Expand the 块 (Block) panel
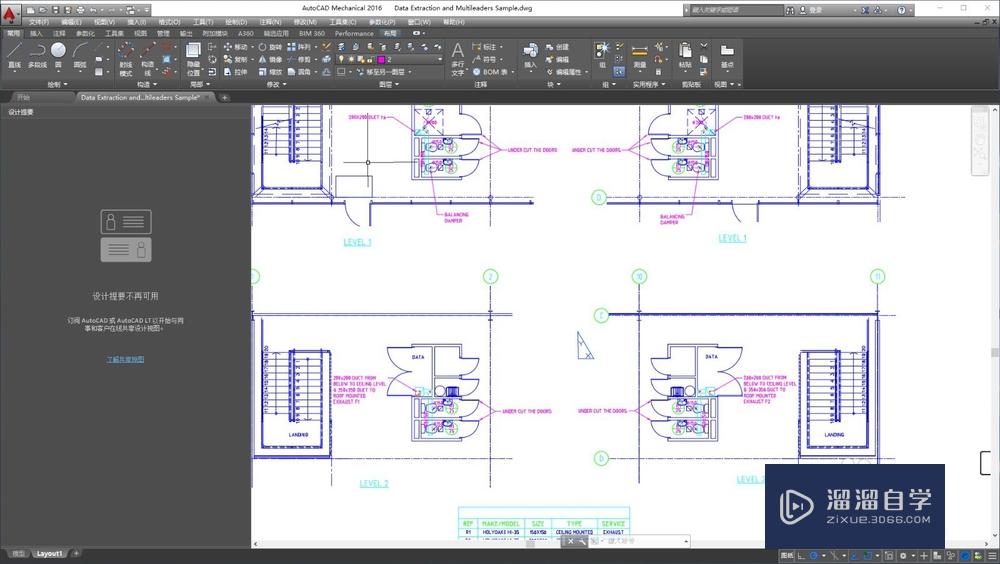The image size is (1000, 564). click(552, 84)
